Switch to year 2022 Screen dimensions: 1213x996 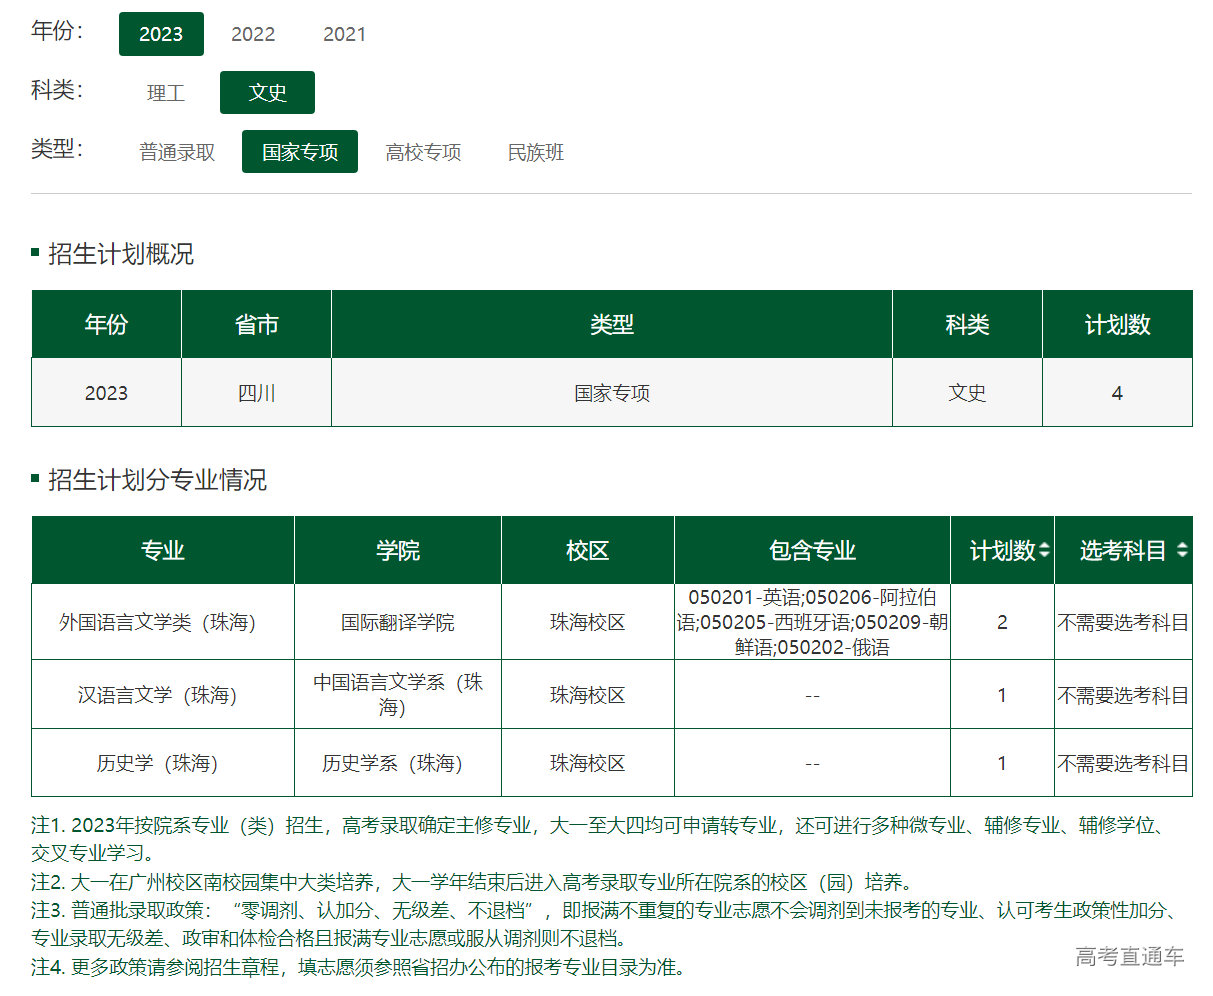point(253,34)
